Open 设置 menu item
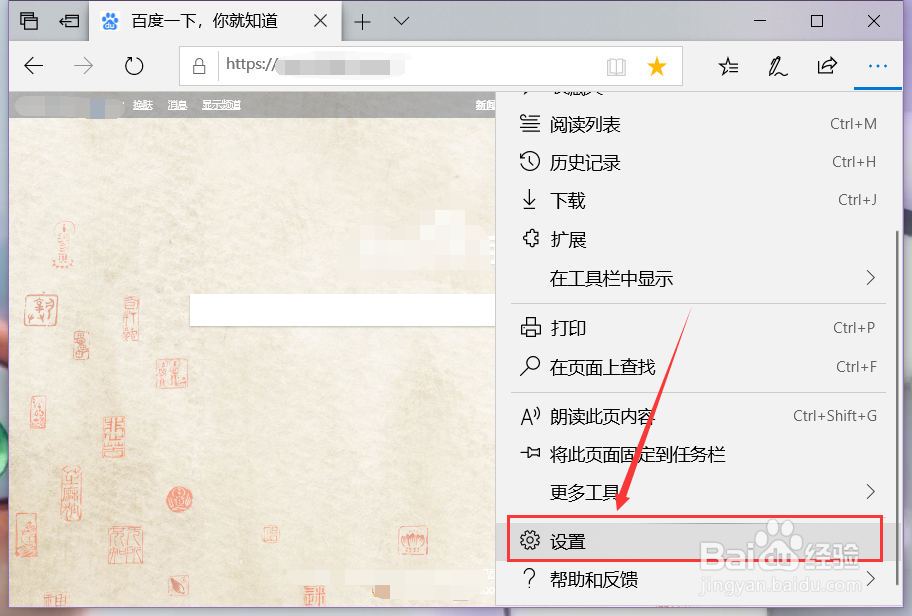This screenshot has height=616, width=912. click(x=695, y=541)
